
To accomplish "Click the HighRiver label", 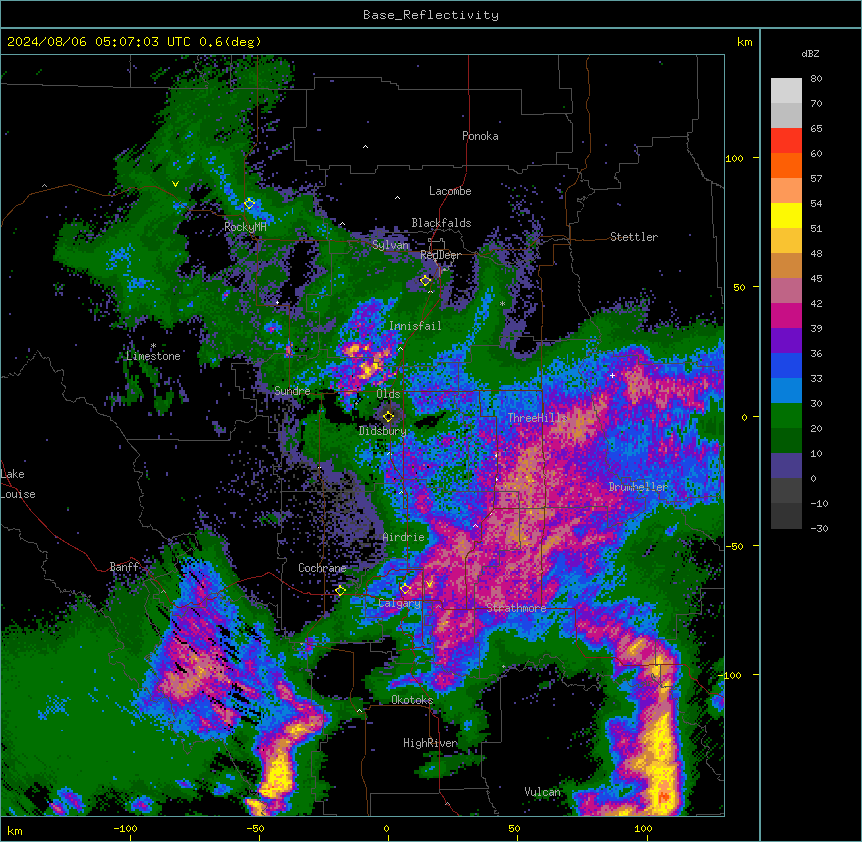I will click(430, 743).
